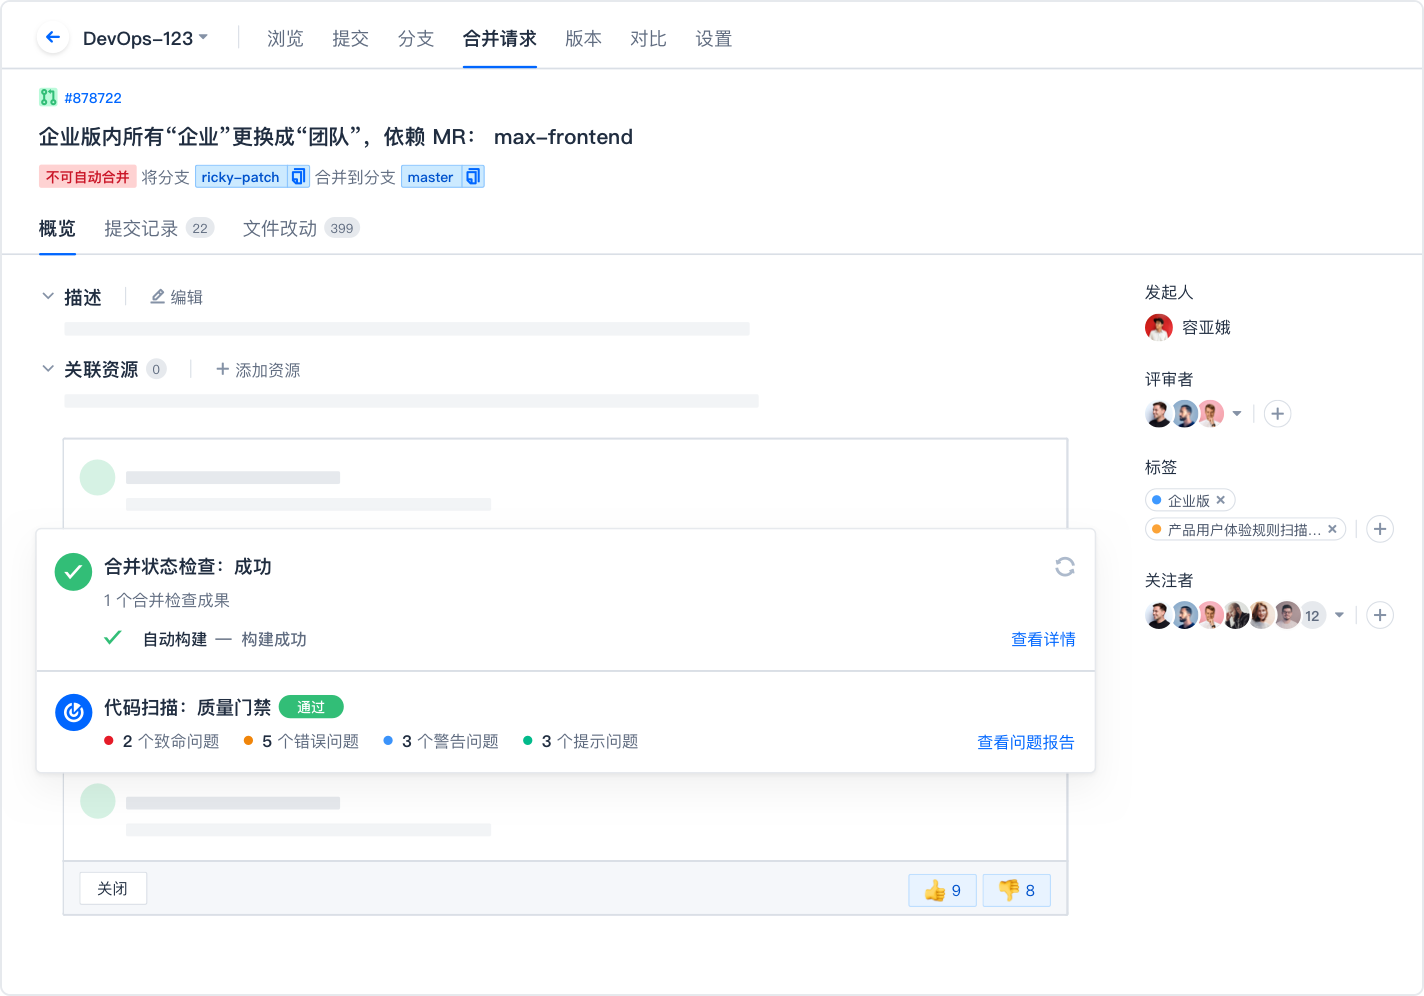The height and width of the screenshot is (996, 1424).
Task: Open the 分支 navigation tab
Action: click(x=415, y=38)
